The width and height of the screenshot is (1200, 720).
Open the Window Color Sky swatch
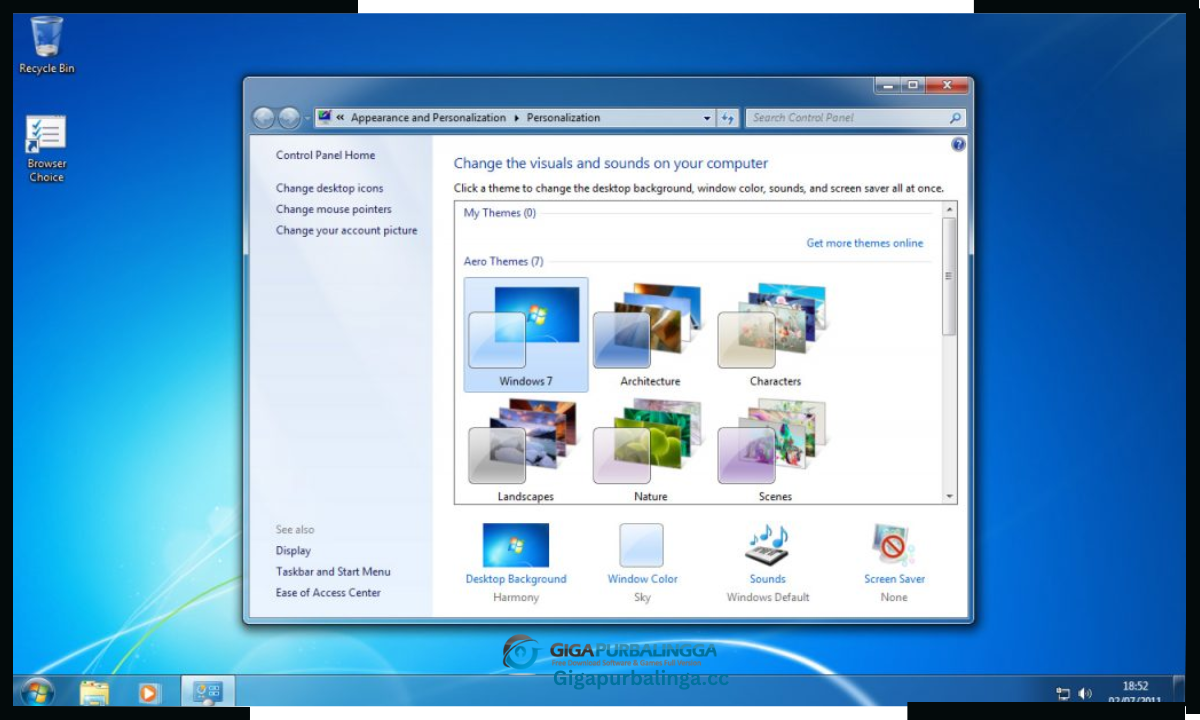pos(641,545)
